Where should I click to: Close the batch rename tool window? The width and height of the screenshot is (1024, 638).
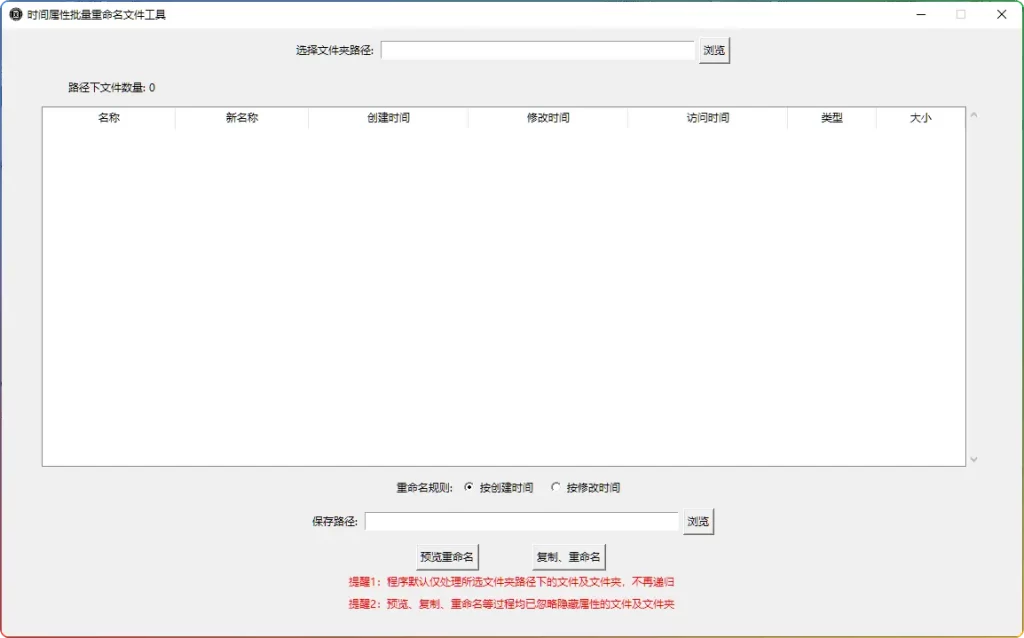click(1001, 15)
